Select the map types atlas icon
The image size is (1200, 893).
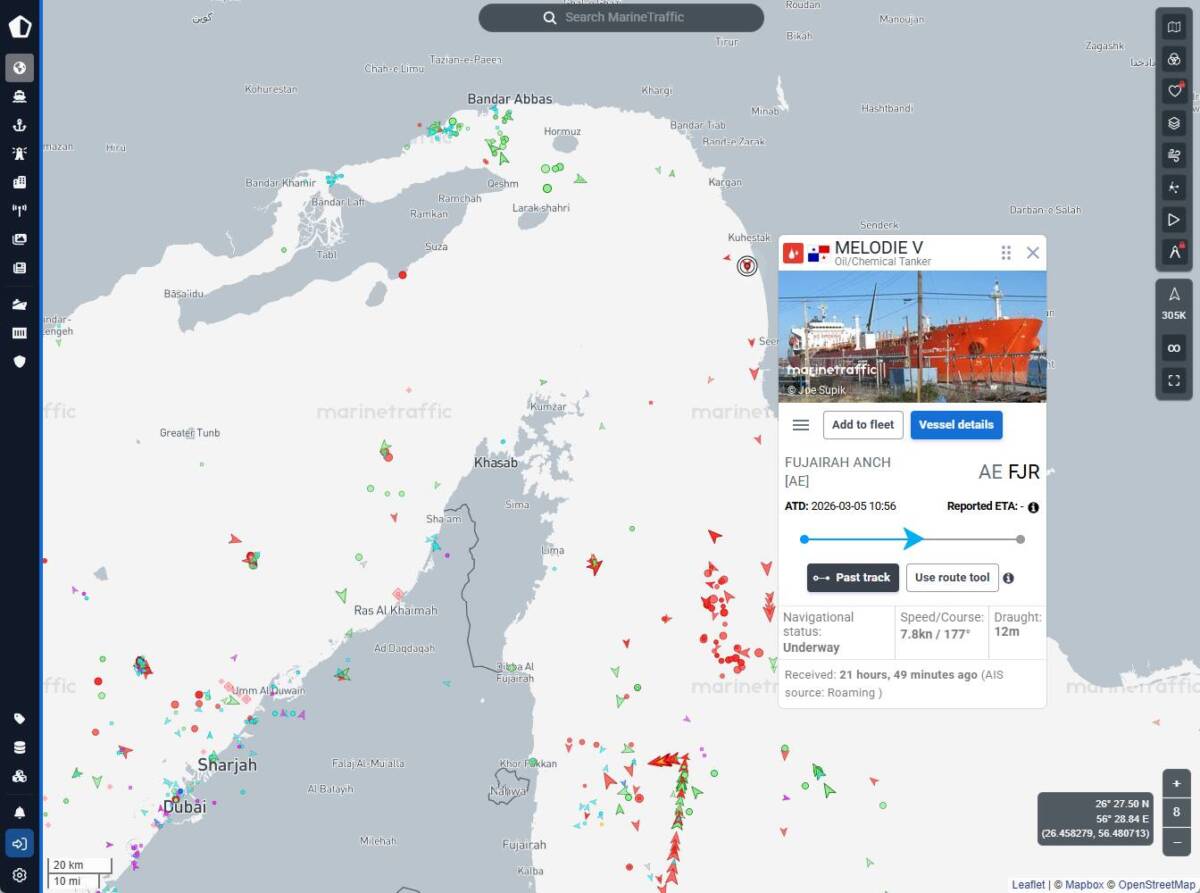[x=1174, y=27]
